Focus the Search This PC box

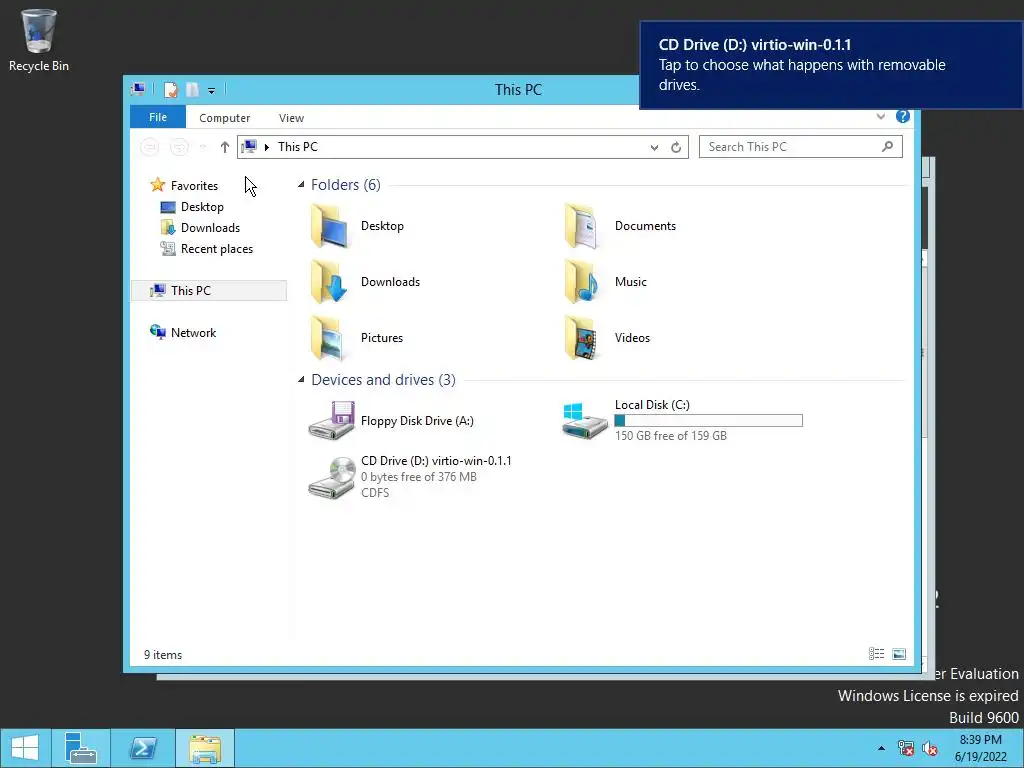[x=801, y=147]
